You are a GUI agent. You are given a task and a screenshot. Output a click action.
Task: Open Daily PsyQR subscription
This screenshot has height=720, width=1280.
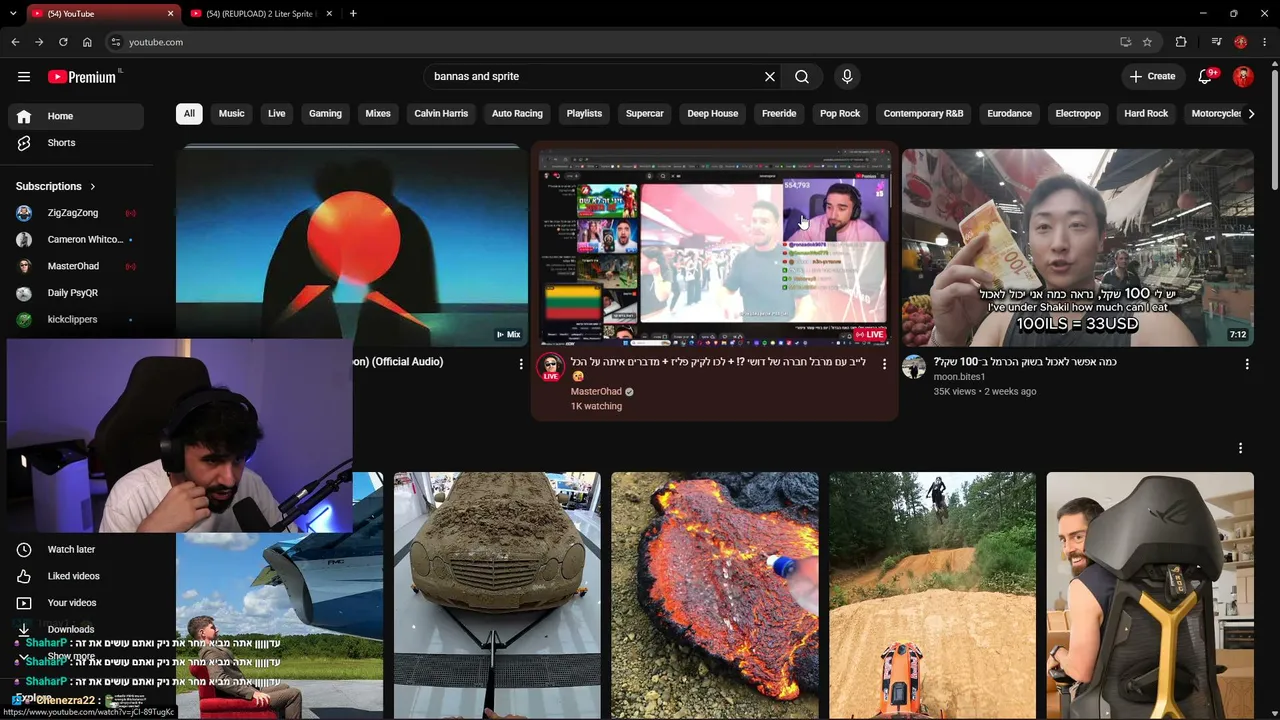[76, 293]
